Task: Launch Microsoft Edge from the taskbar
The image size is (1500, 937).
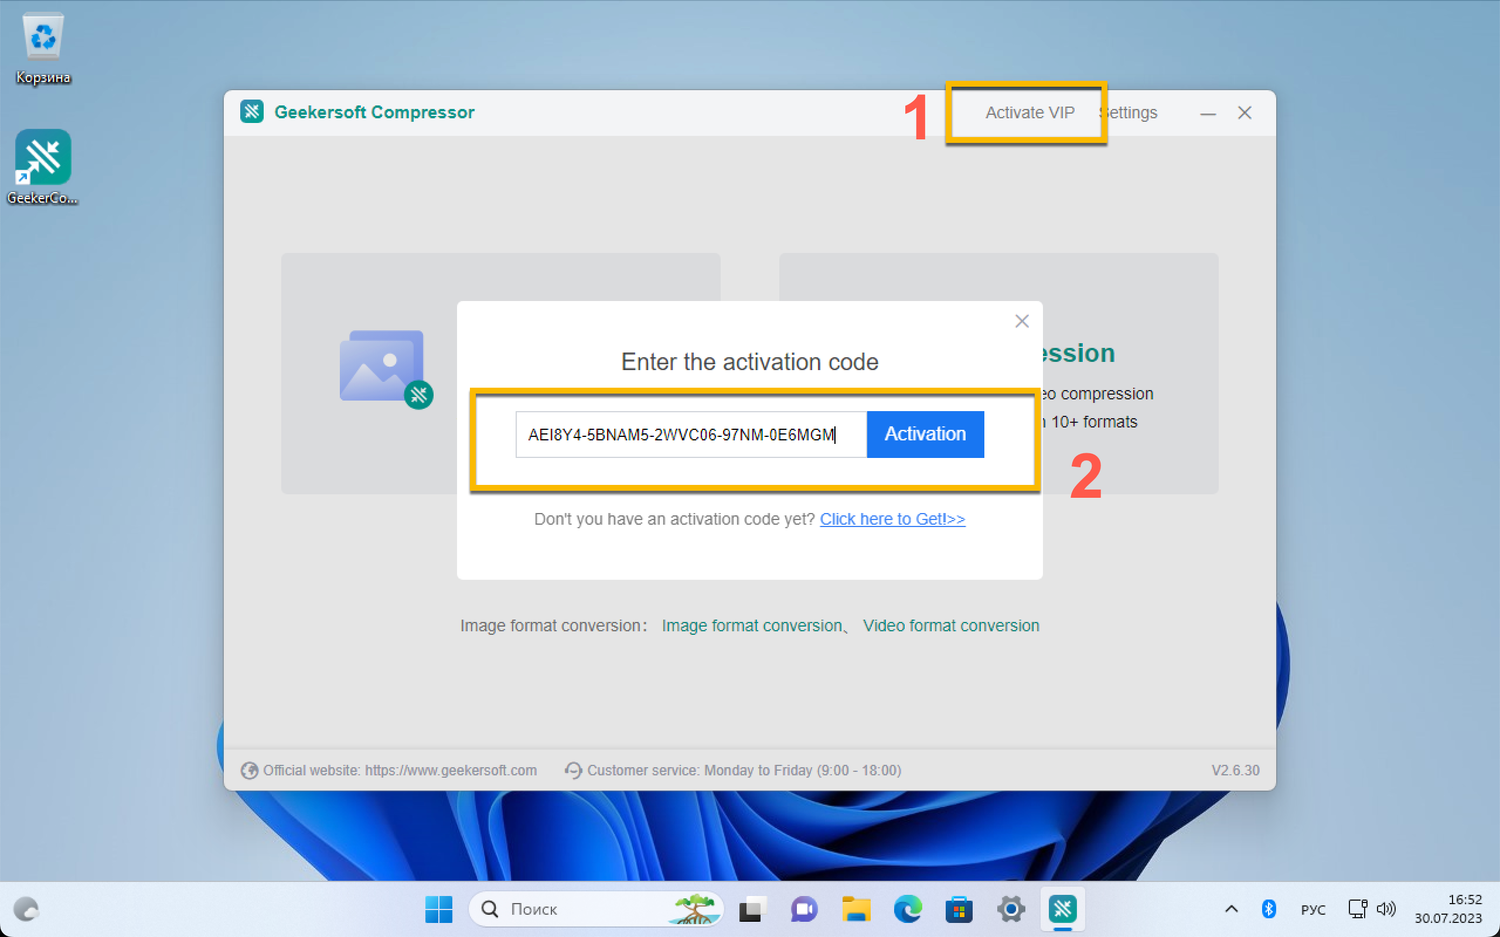Action: coord(908,909)
